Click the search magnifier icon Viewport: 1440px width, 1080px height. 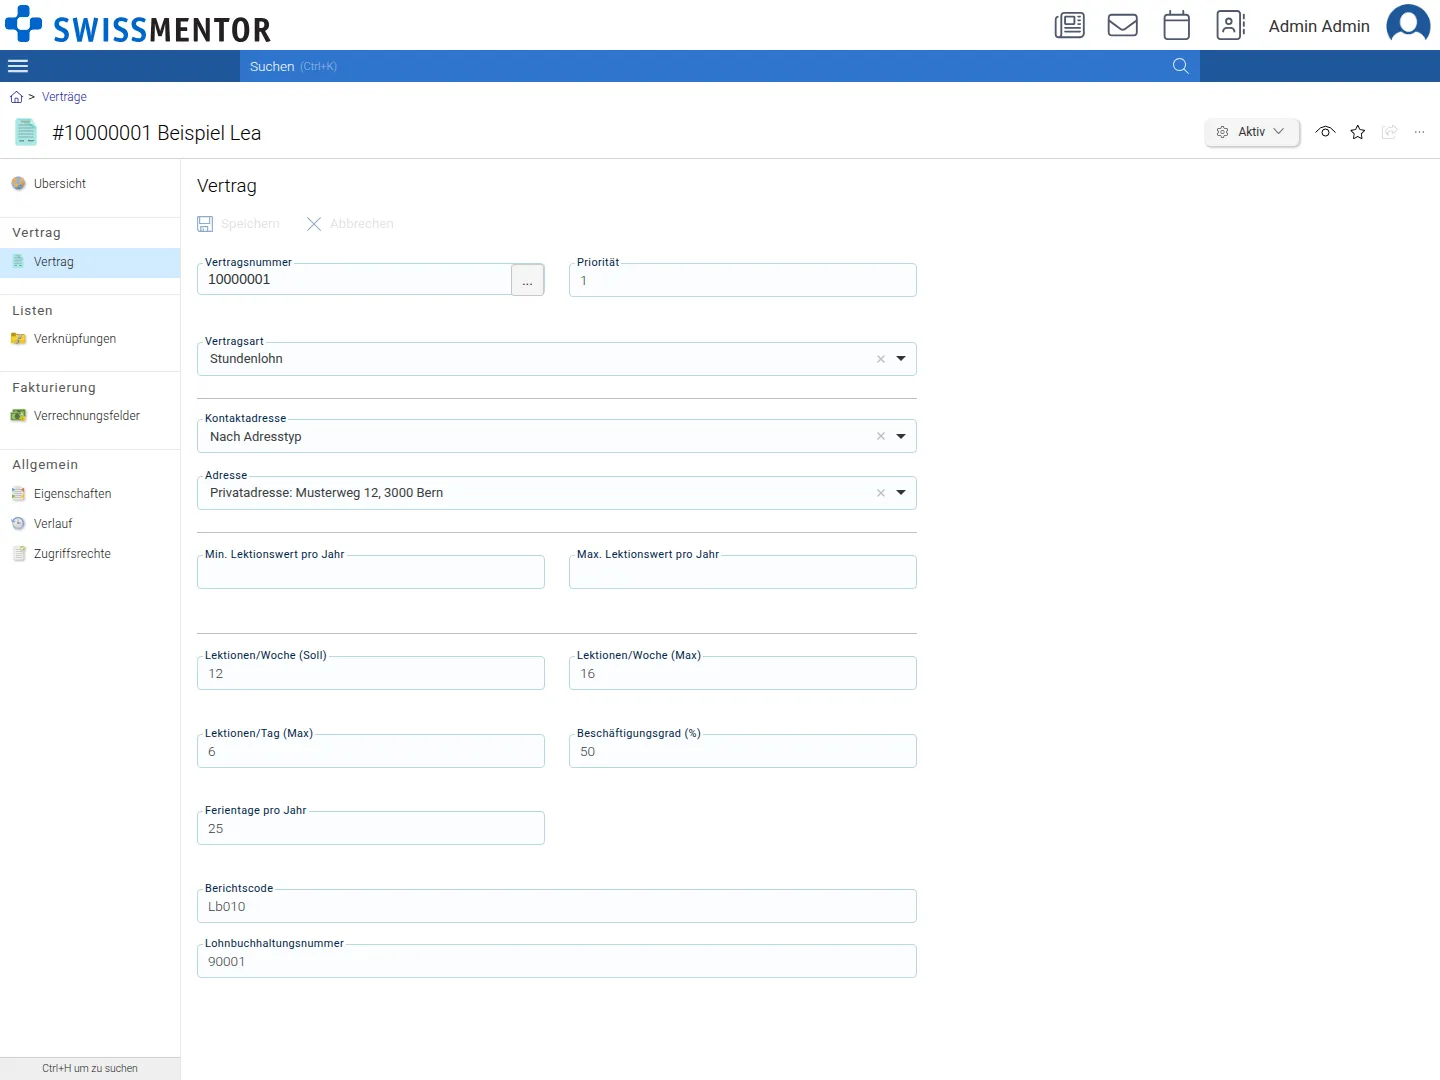[x=1180, y=66]
